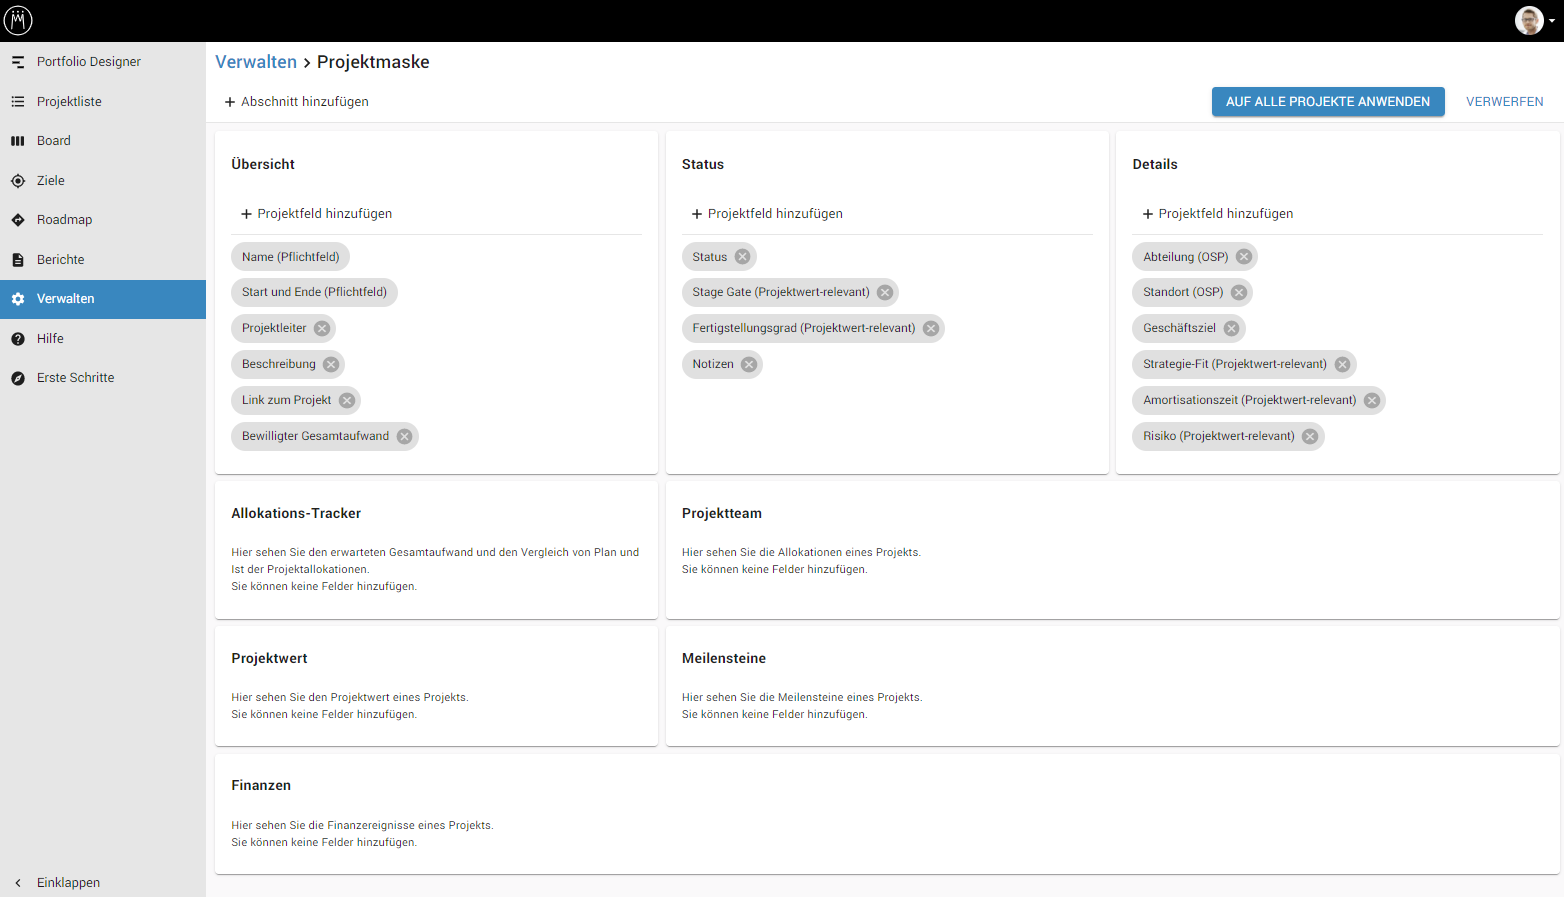Click the Ziele target icon
The width and height of the screenshot is (1564, 897).
point(18,181)
